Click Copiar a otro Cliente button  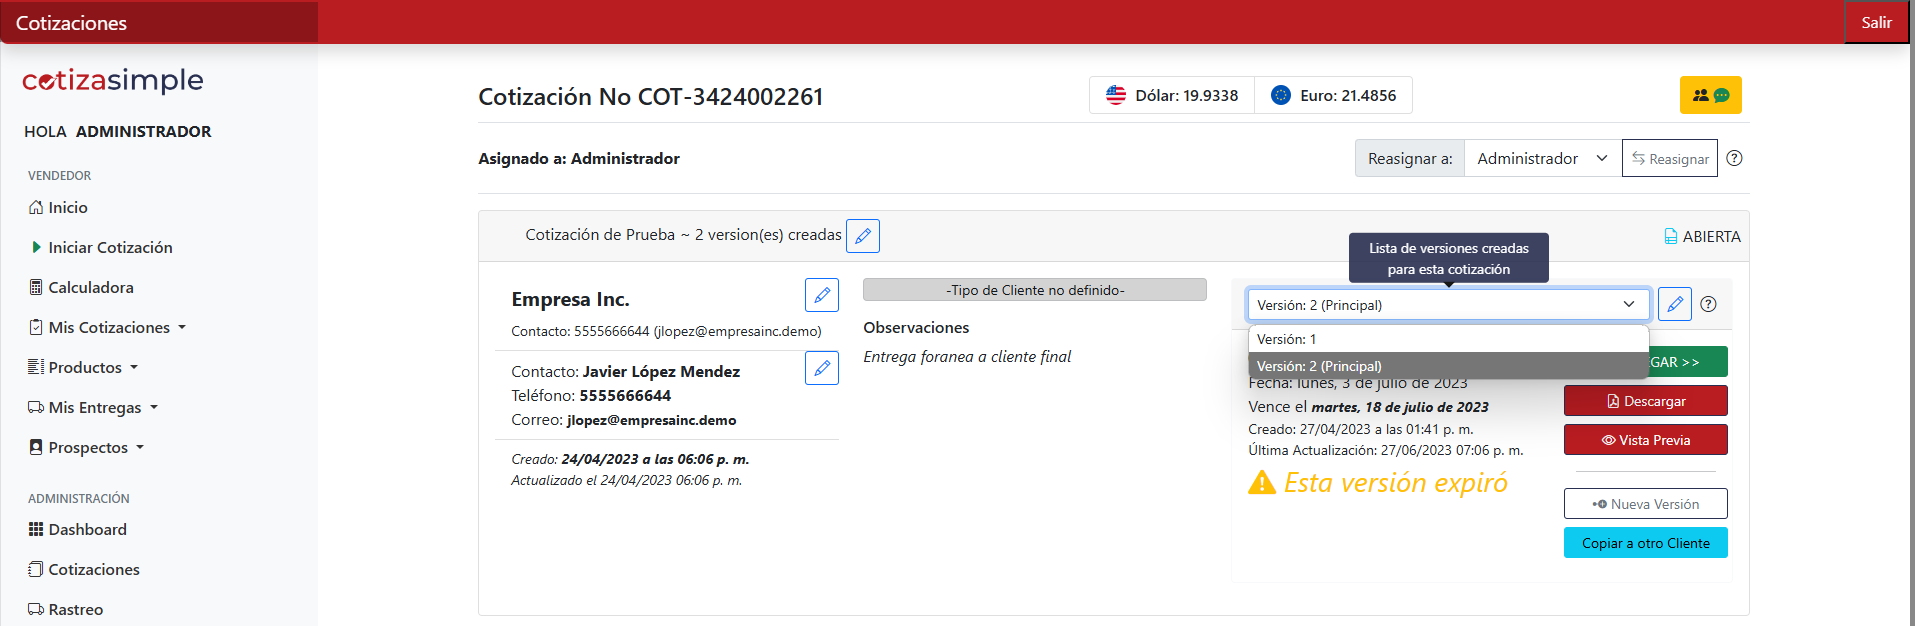point(1645,543)
